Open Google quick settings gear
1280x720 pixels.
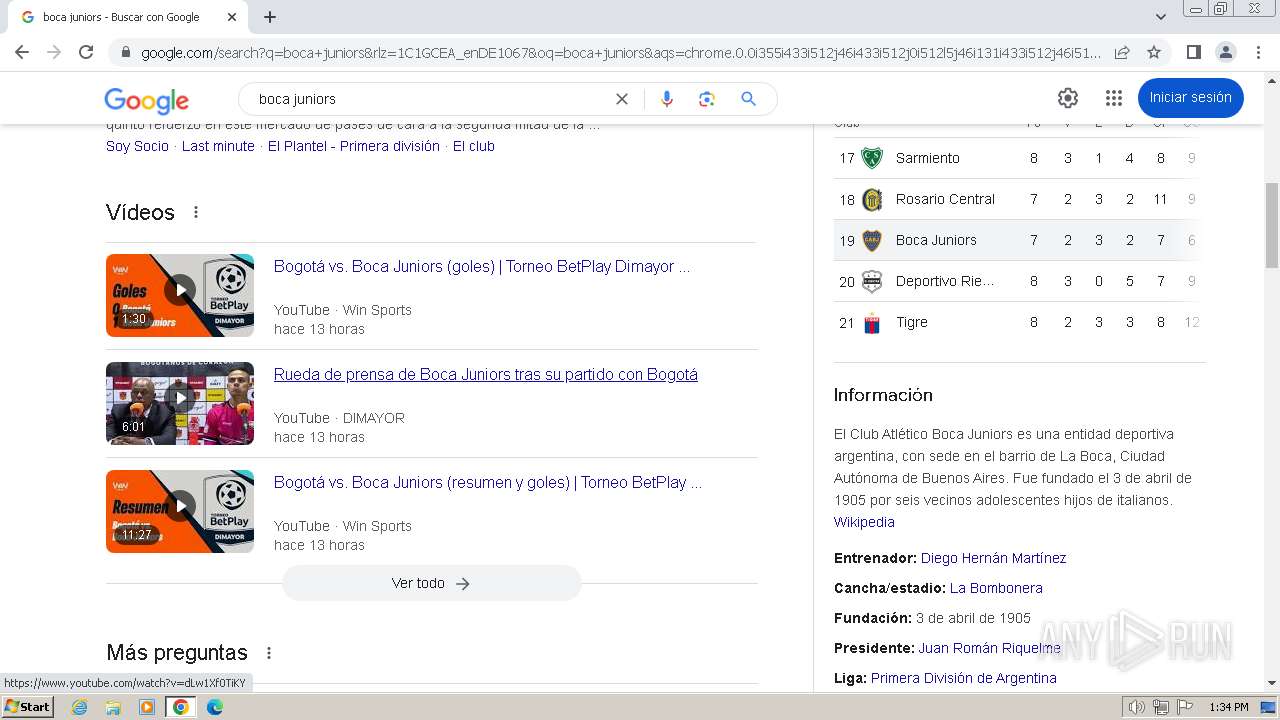[x=1068, y=98]
